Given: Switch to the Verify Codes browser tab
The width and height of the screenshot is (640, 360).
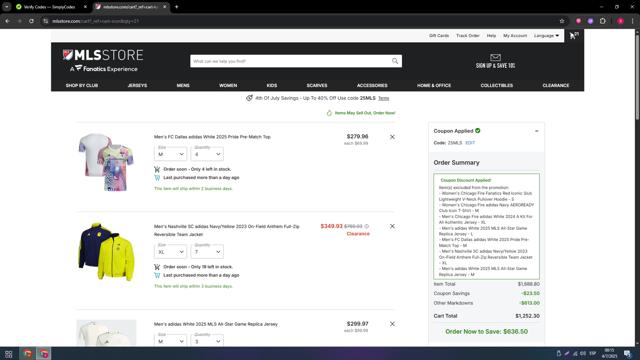Looking at the screenshot, I should (49, 7).
